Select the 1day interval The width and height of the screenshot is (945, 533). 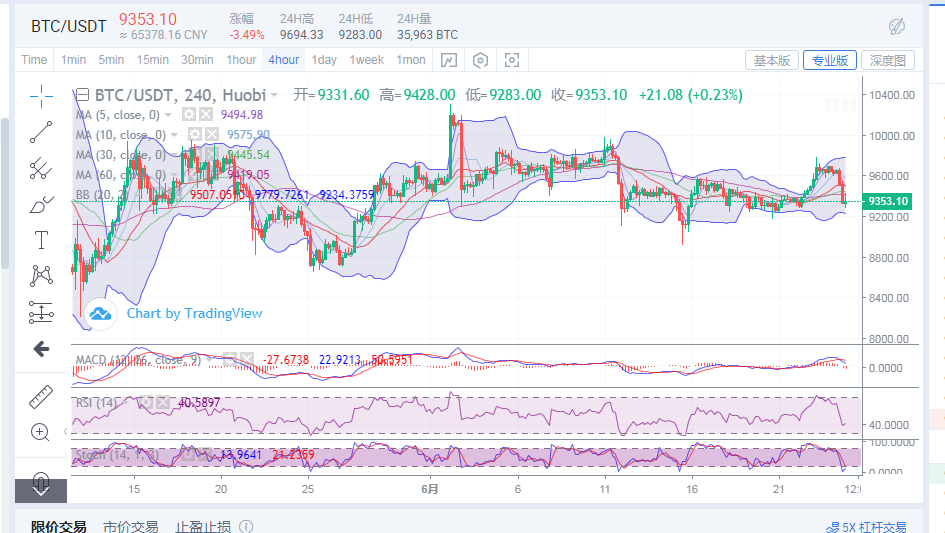324,60
